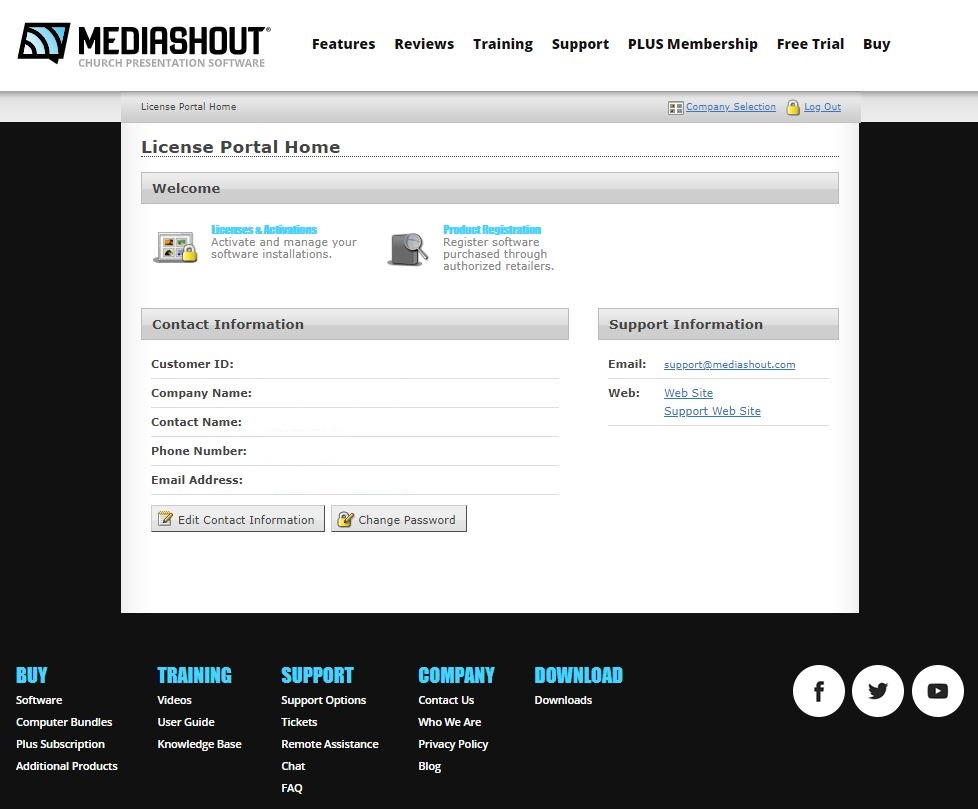Screen dimensions: 978x809
Task: Click footer Blog link
Action: coord(429,765)
